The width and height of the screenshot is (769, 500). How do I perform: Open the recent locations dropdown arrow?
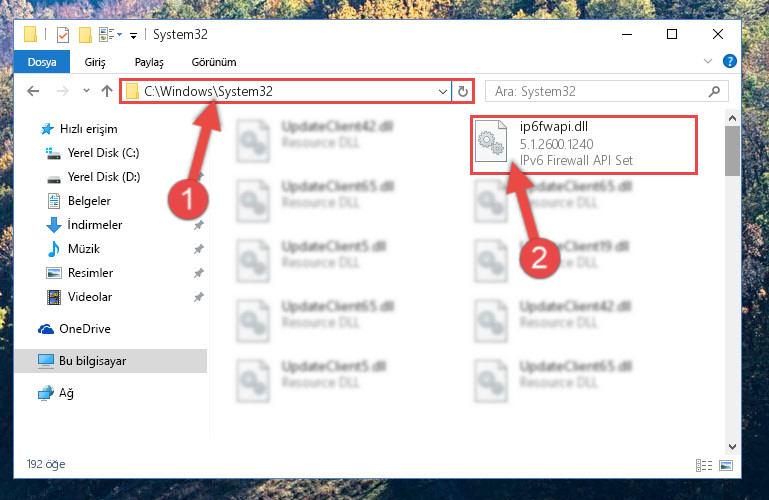tap(86, 91)
